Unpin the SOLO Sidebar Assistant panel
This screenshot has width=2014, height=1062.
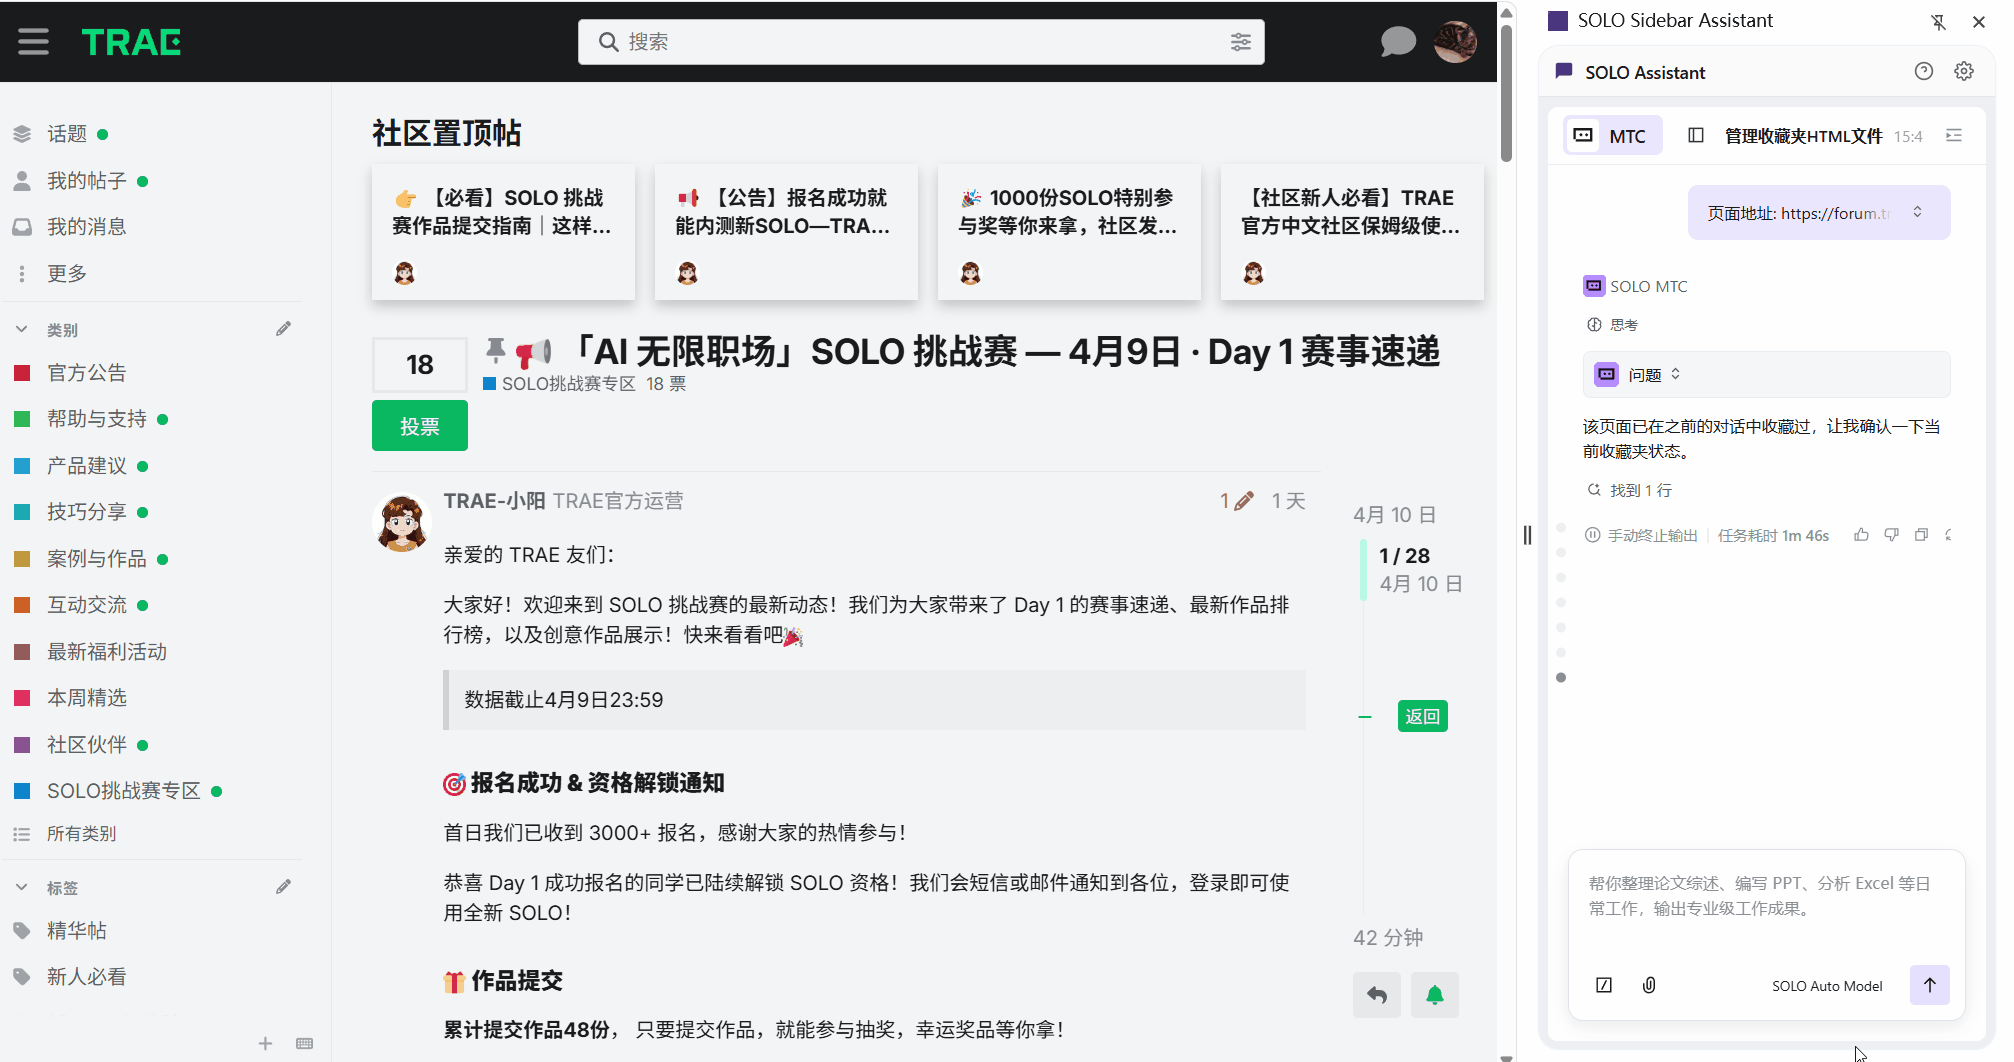pyautogui.click(x=1939, y=21)
